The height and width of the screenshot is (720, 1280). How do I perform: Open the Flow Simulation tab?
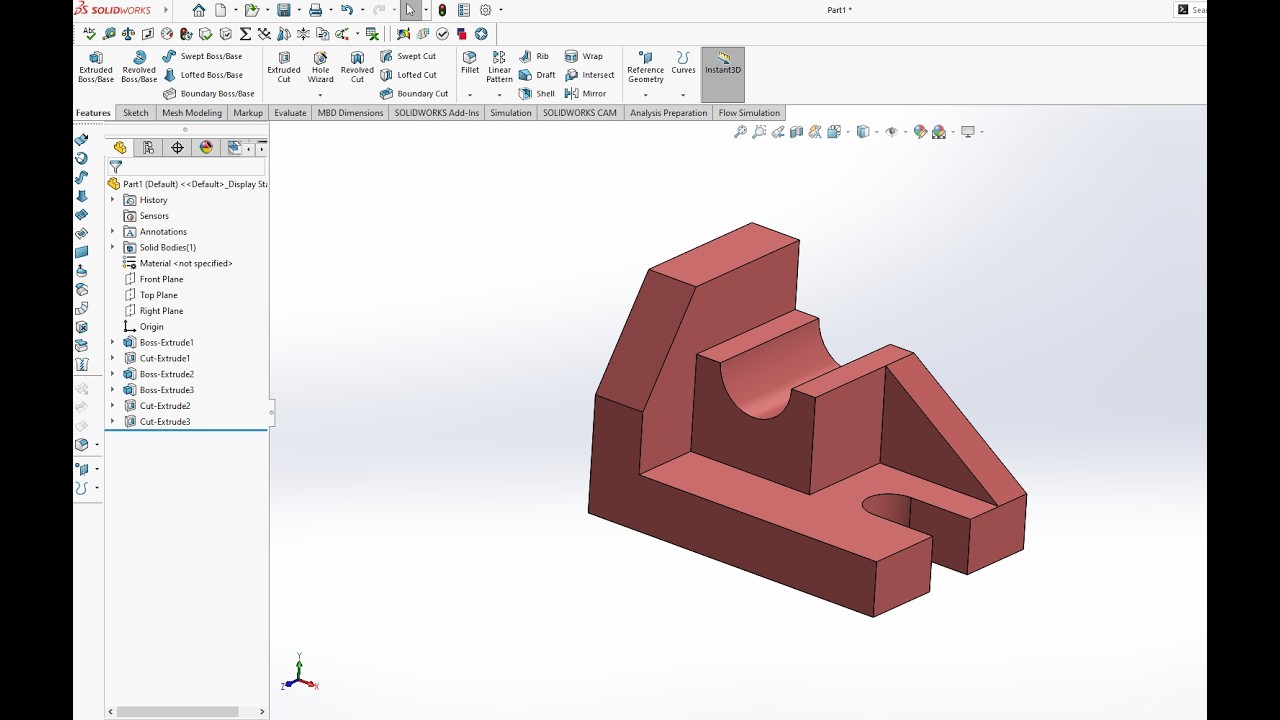click(749, 113)
